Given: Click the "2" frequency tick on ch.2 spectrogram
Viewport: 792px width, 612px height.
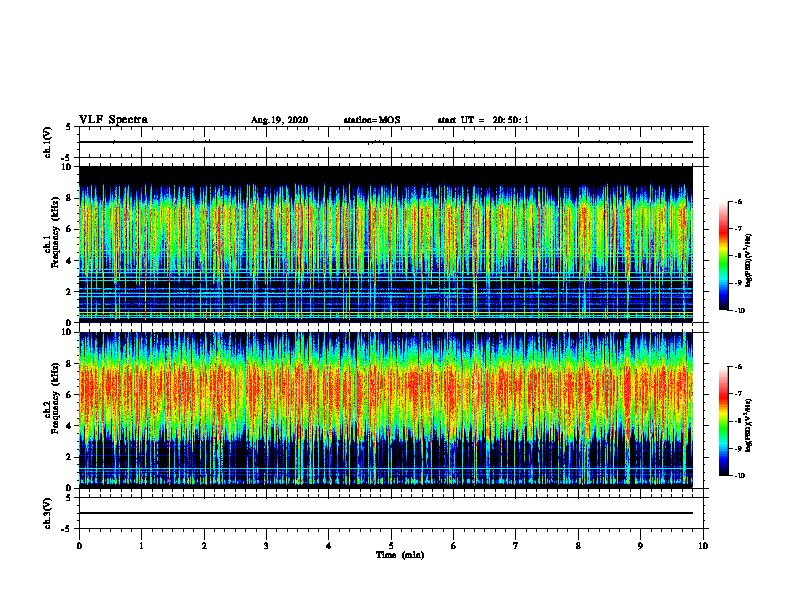Looking at the screenshot, I should coord(69,457).
